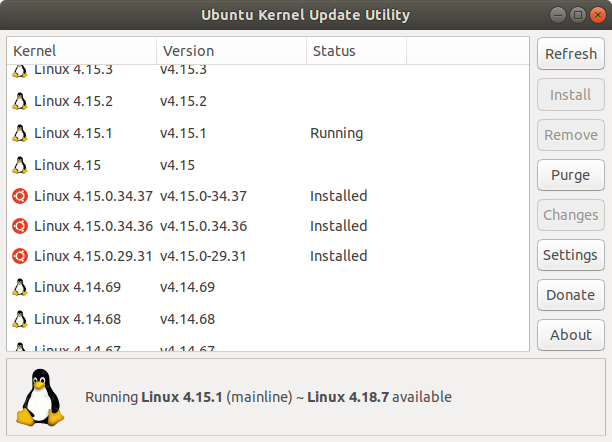Click the Install button
The image size is (612, 442).
(571, 94)
